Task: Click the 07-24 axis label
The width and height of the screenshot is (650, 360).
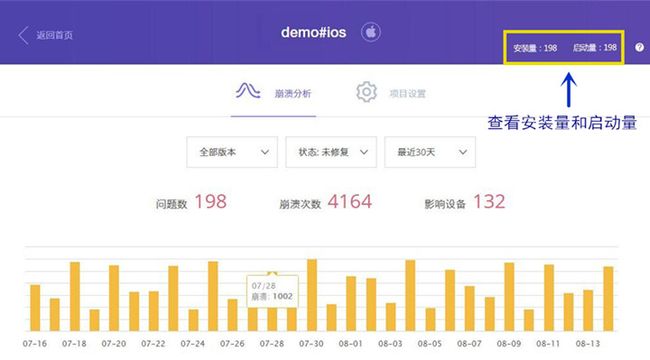Action: coord(193,344)
